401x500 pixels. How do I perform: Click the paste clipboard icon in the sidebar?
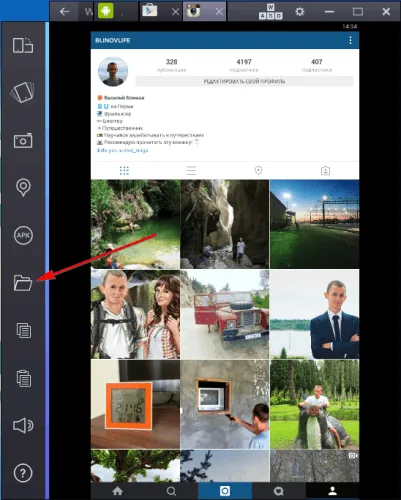pos(24,378)
